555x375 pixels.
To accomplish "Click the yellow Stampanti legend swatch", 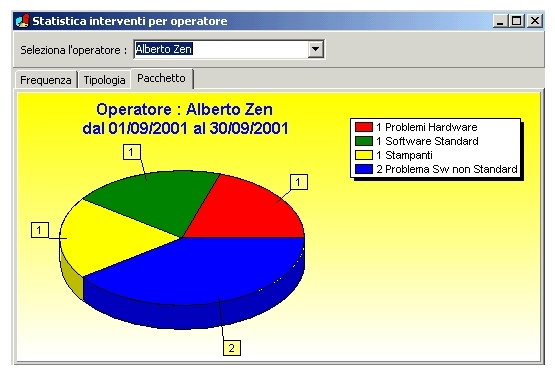I will (364, 155).
